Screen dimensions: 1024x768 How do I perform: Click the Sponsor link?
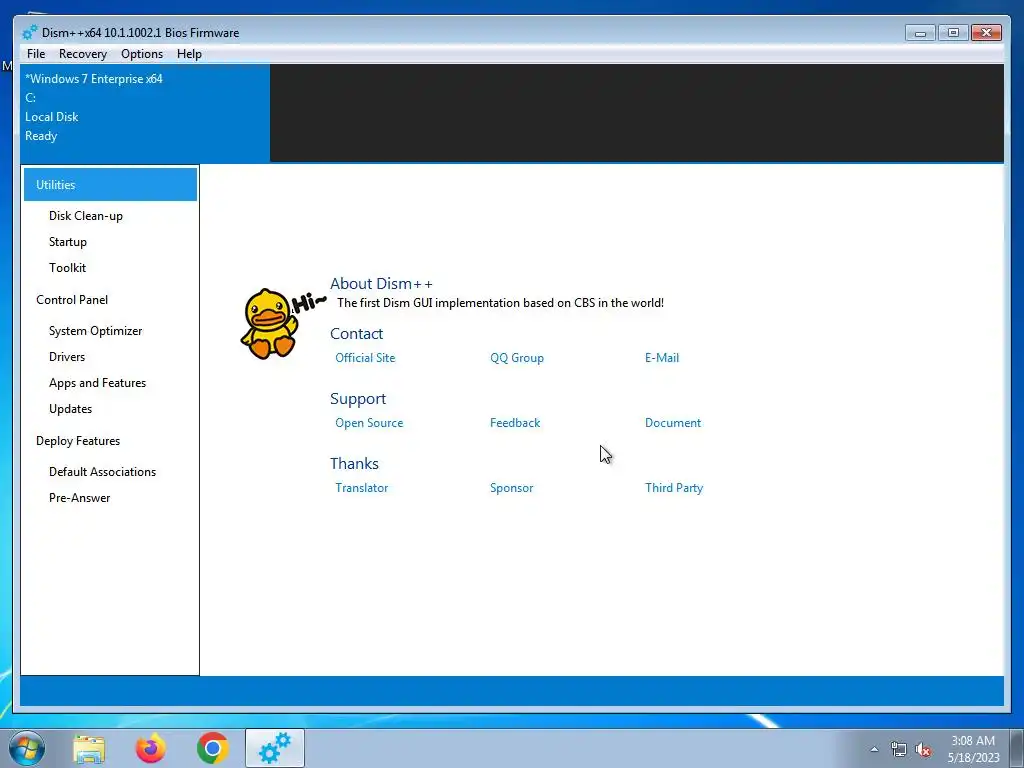coord(511,488)
